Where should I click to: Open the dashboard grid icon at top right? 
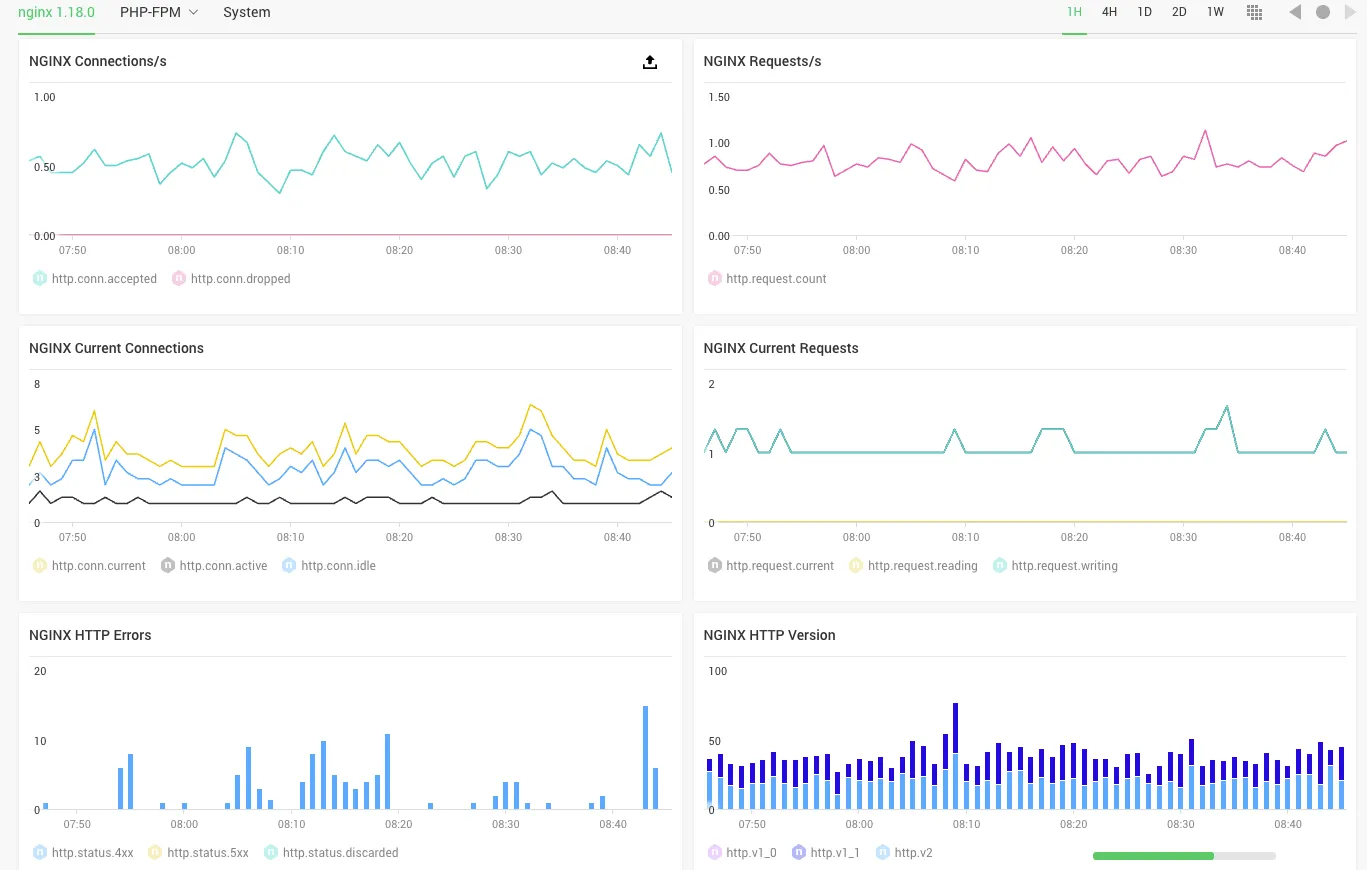[x=1254, y=12]
